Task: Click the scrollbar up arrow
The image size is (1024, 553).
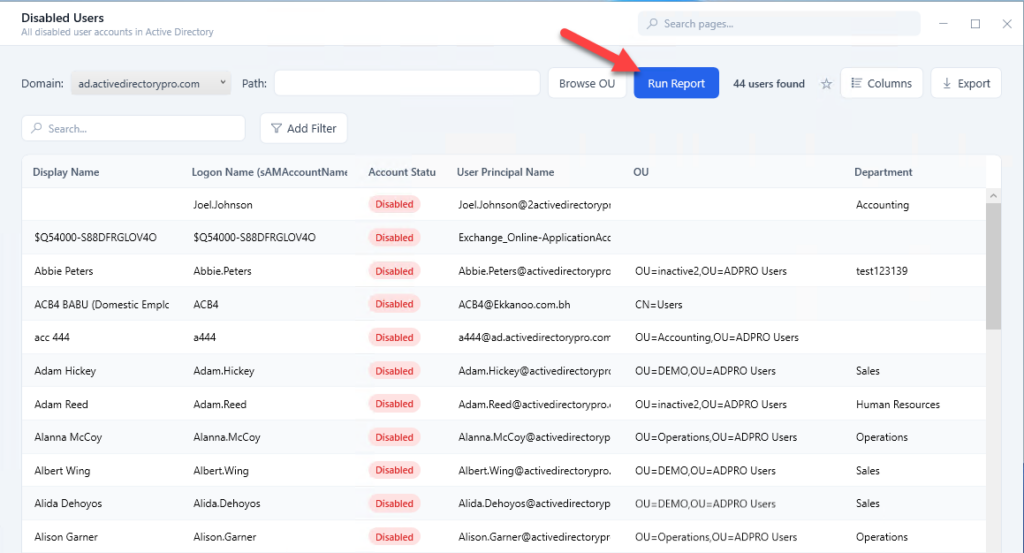Action: [x=993, y=196]
